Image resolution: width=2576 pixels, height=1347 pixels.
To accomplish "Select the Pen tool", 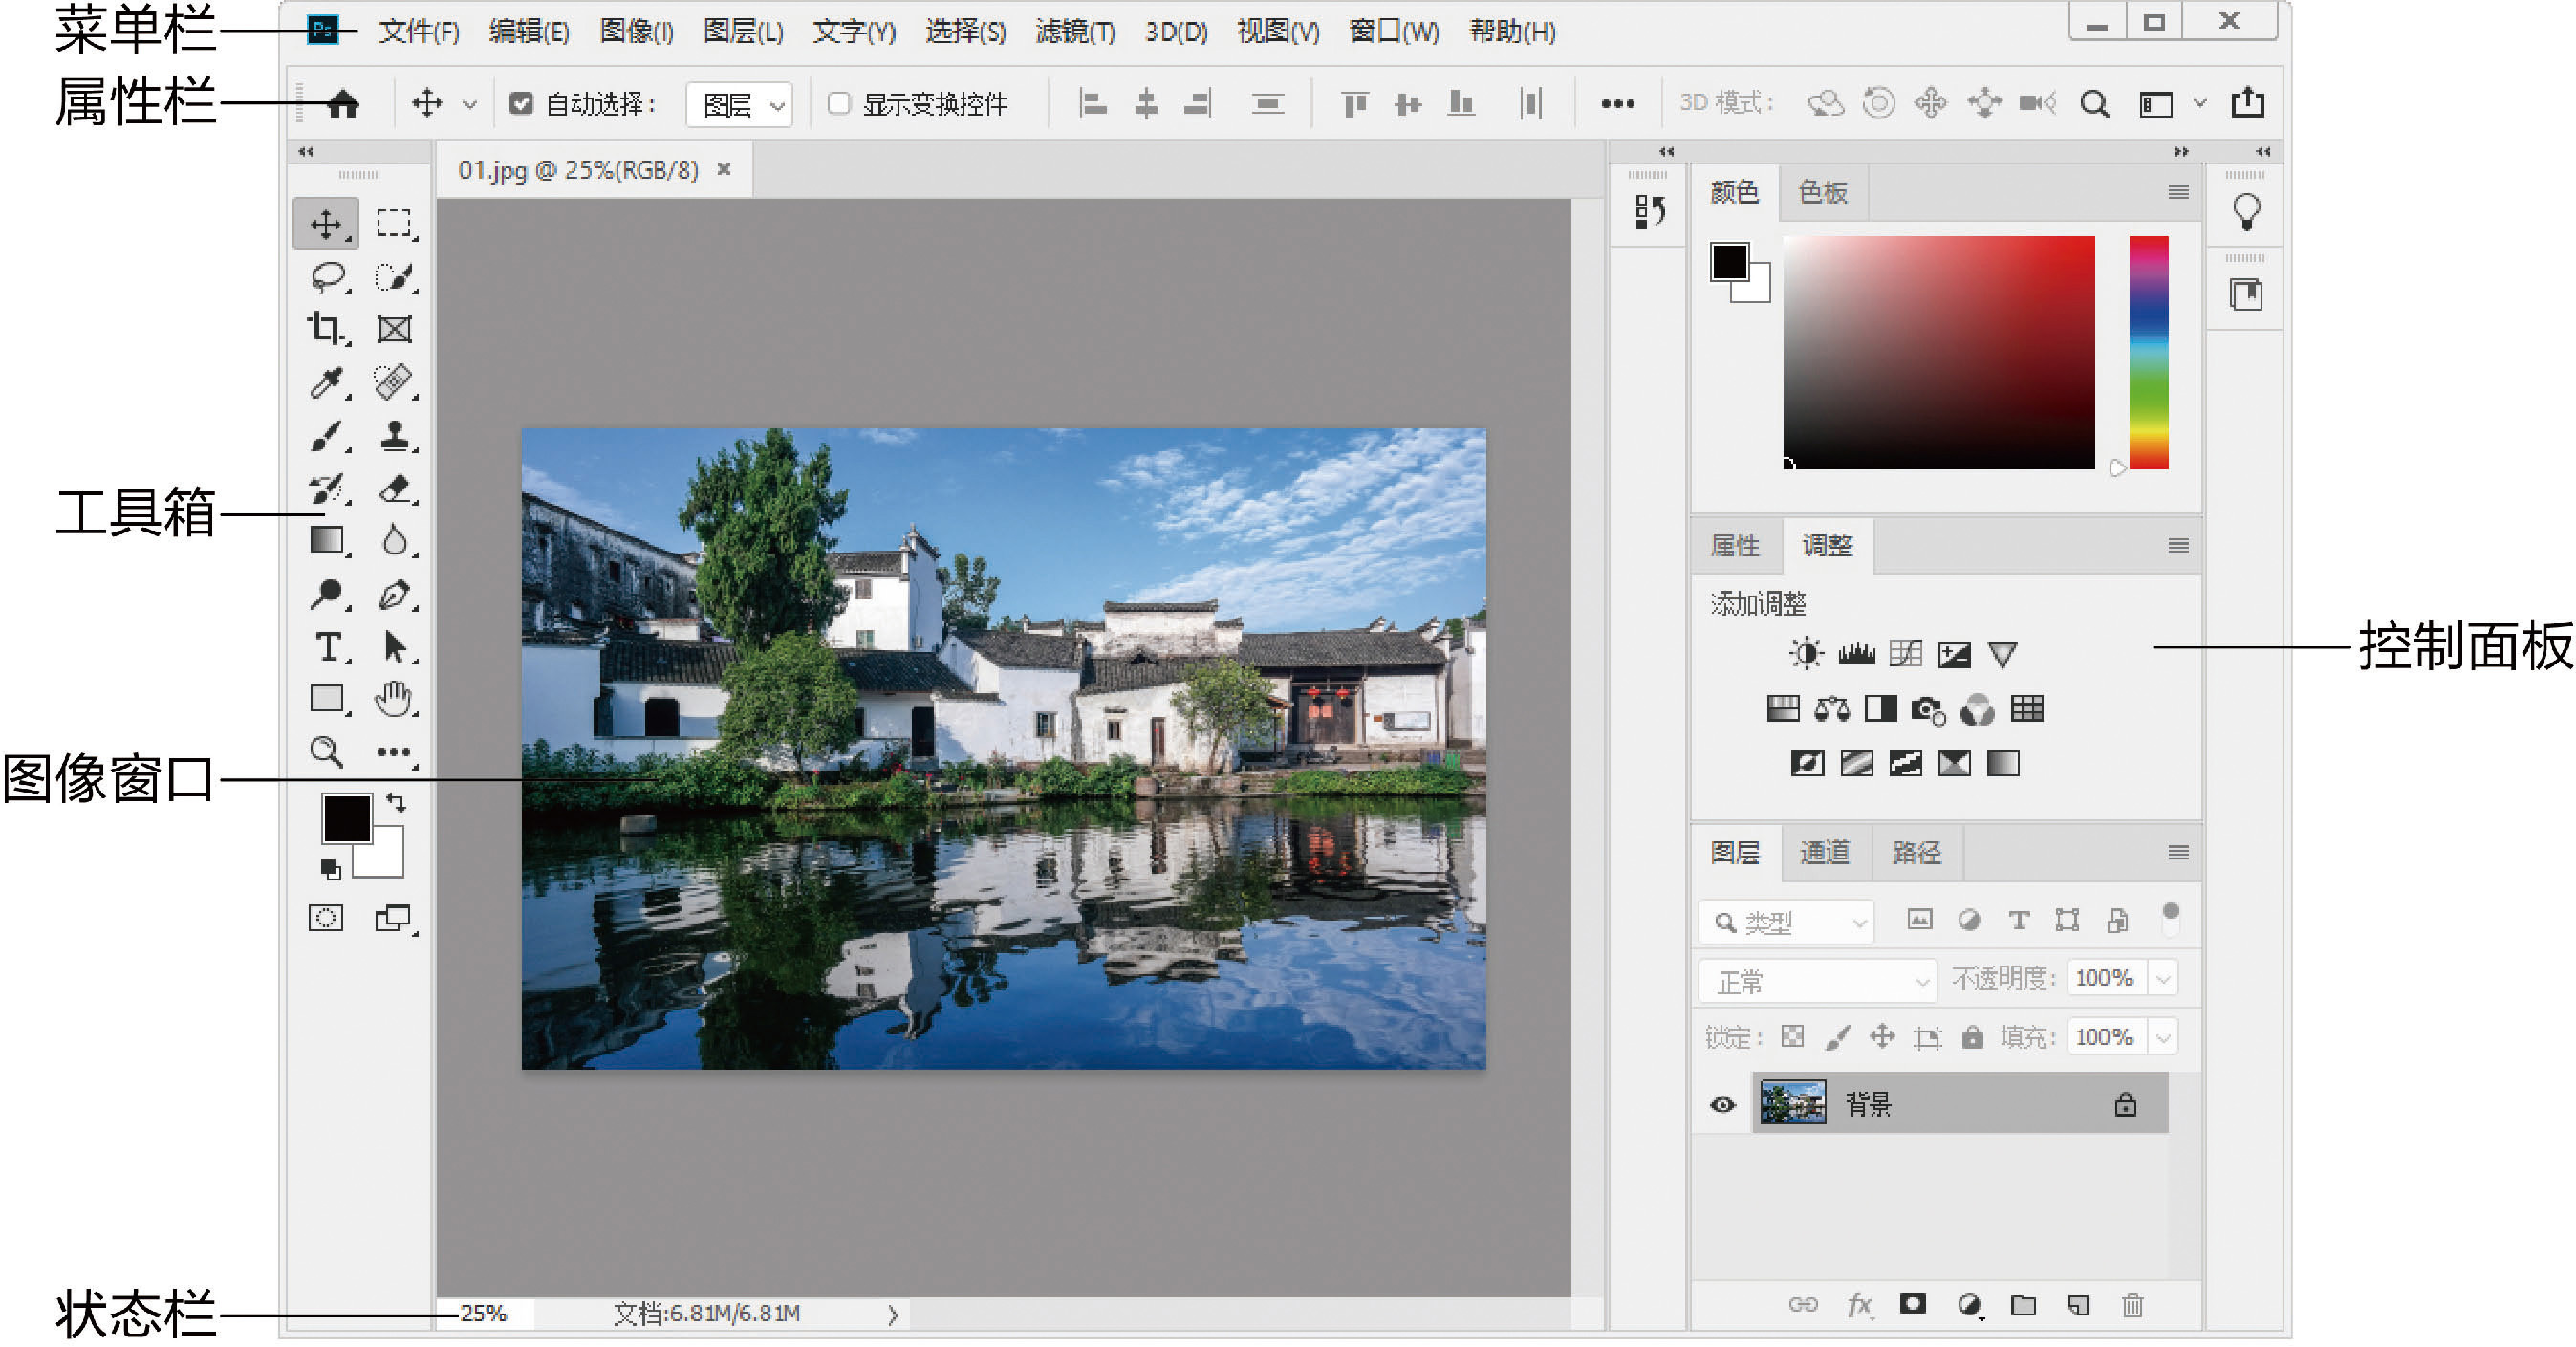I will click(x=395, y=594).
